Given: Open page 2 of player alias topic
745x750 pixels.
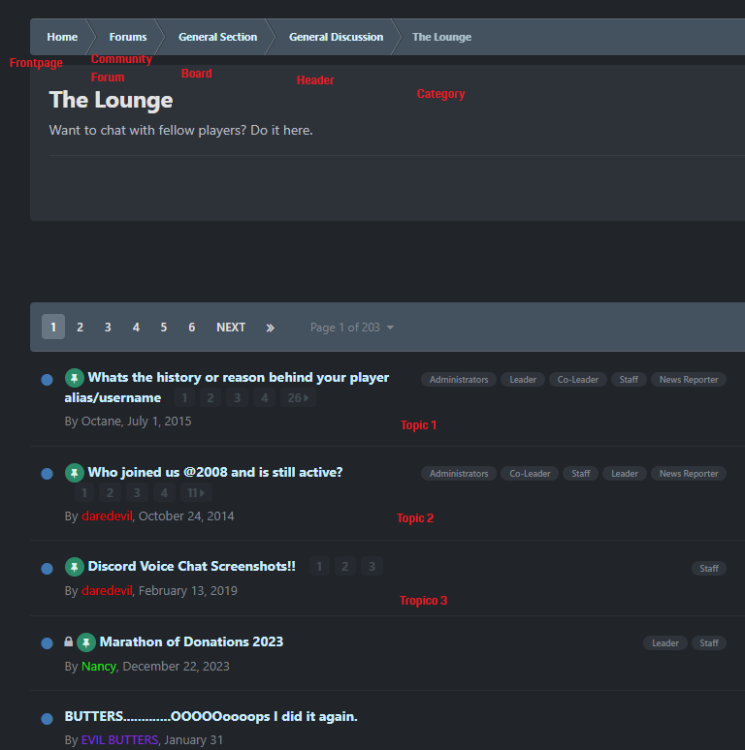Looking at the screenshot, I should pos(210,398).
